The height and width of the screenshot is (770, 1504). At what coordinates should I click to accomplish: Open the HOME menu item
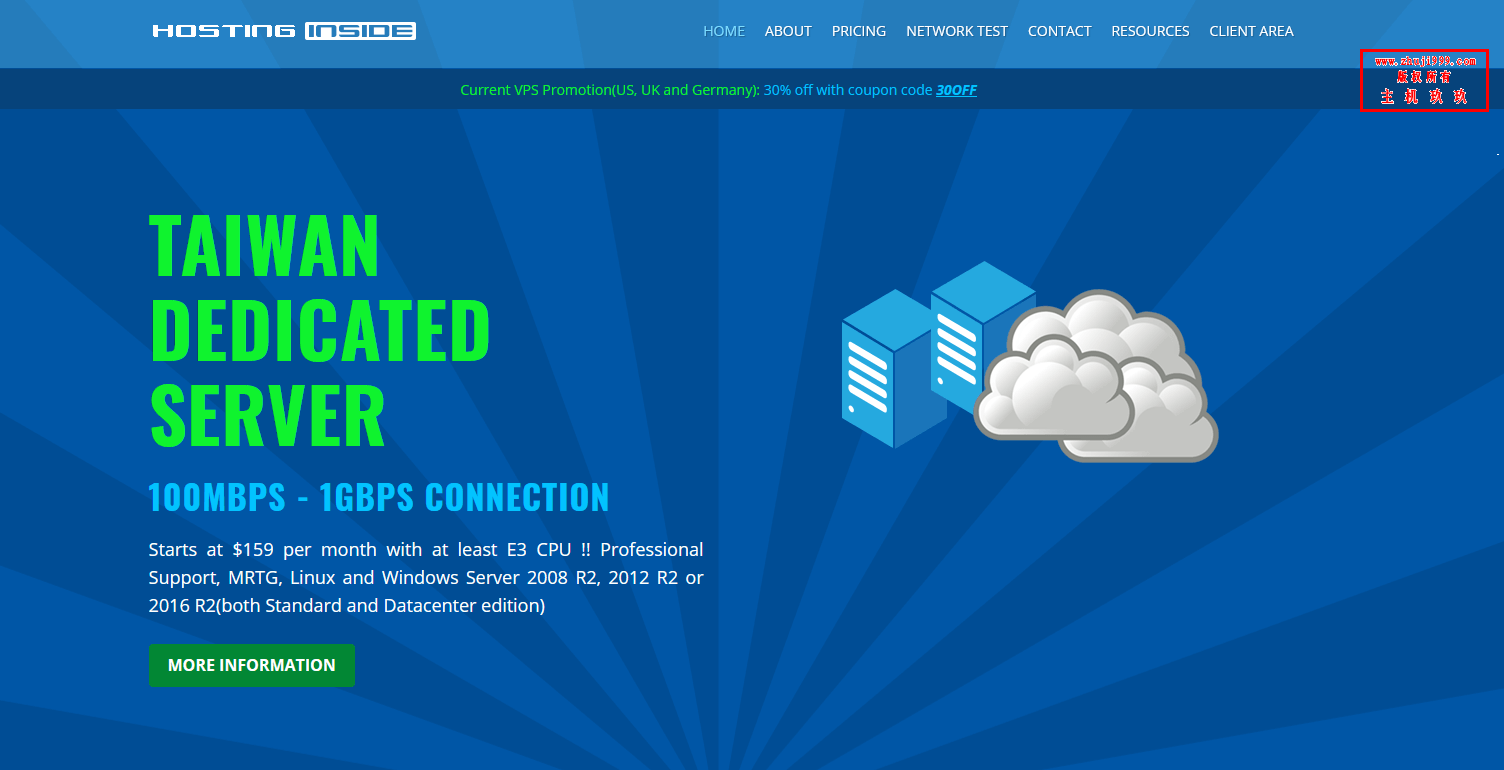pos(724,31)
